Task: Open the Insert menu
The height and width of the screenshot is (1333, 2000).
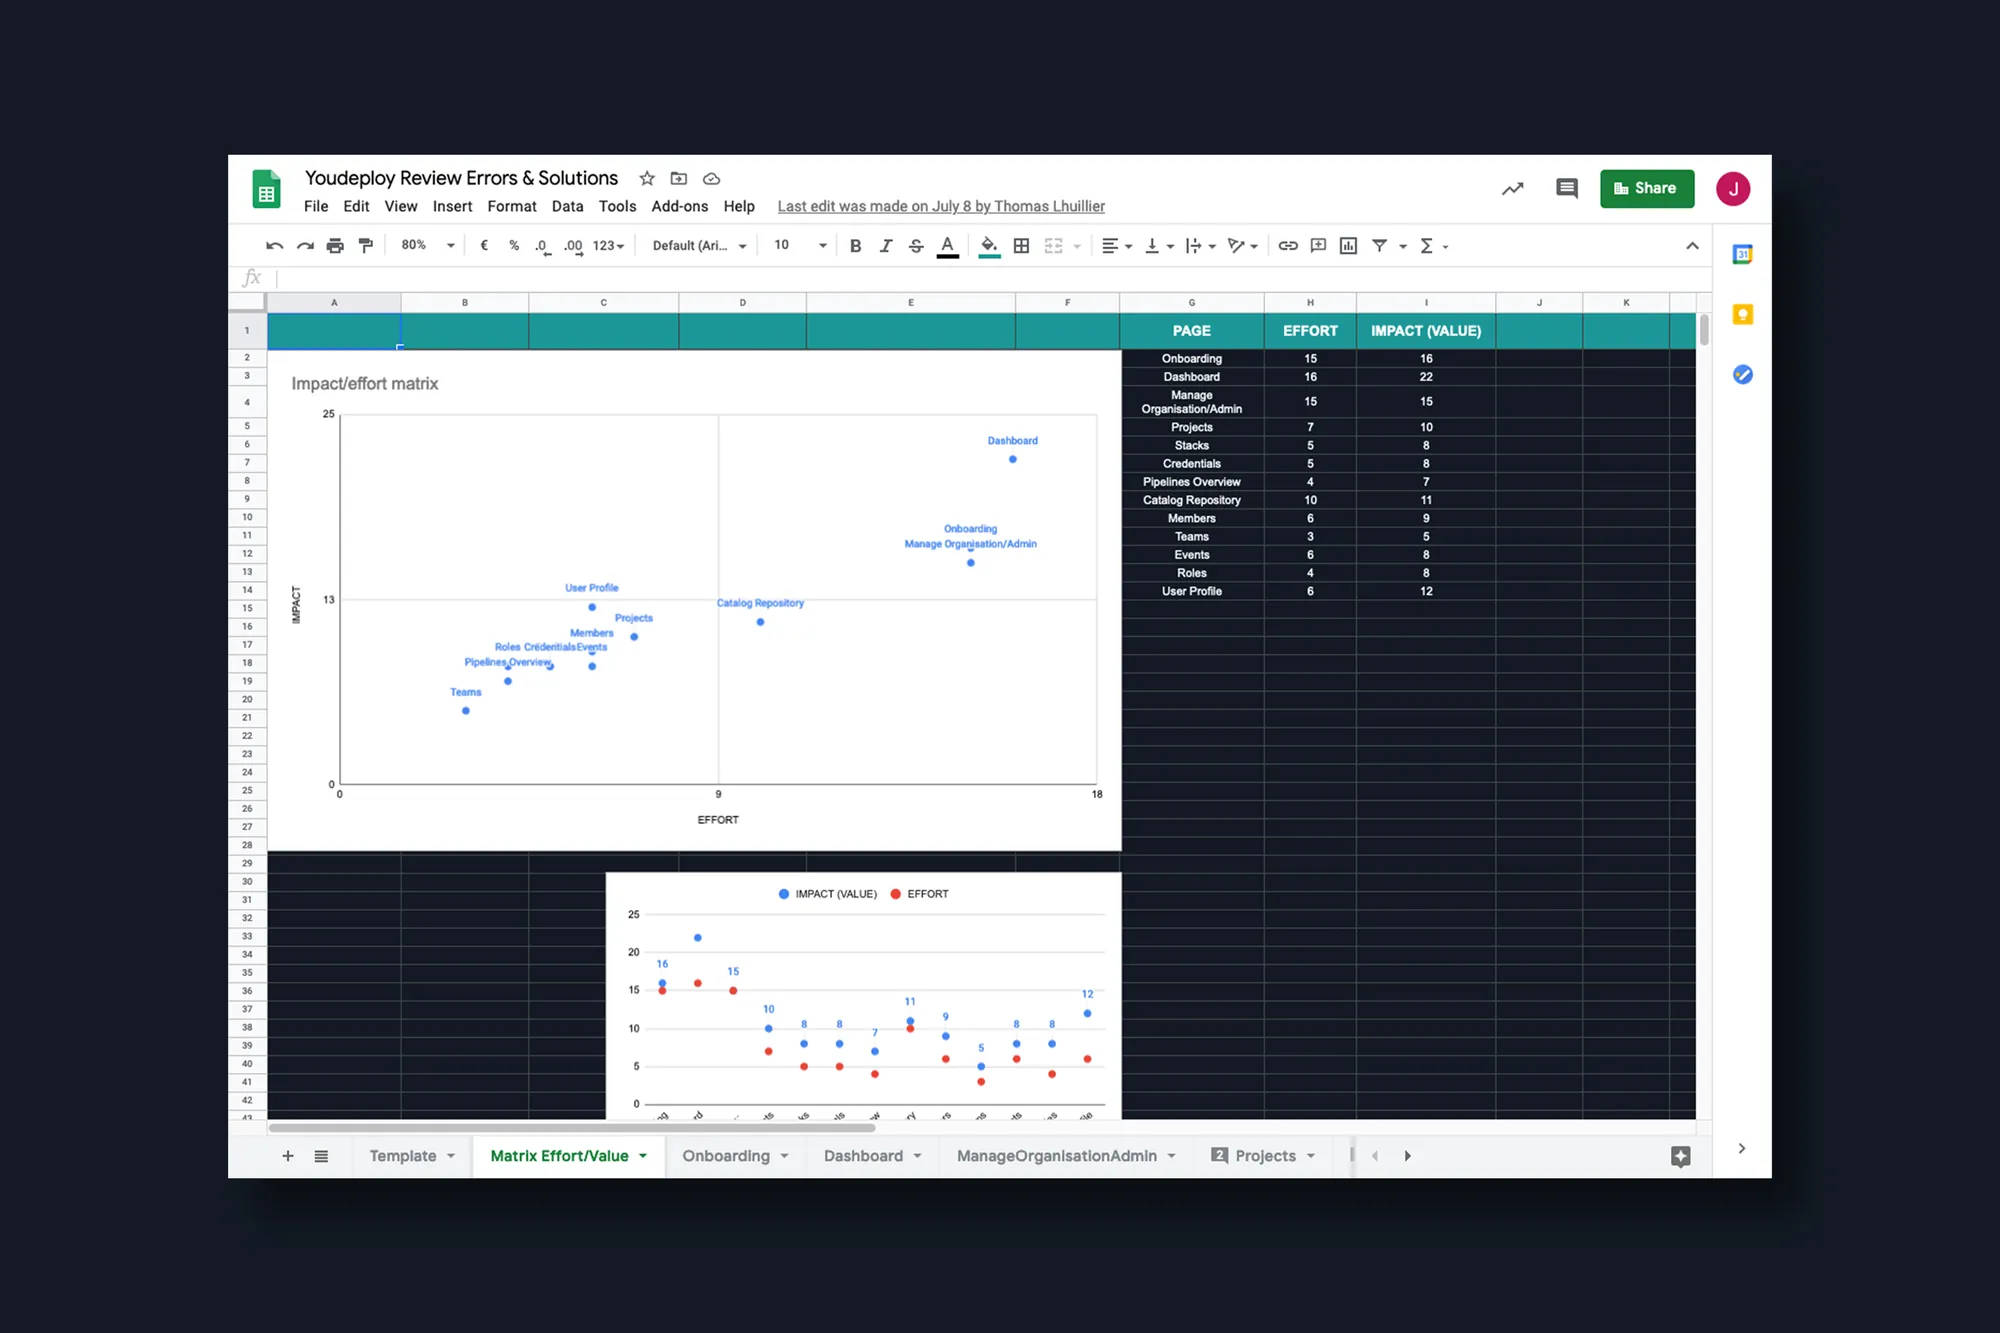Action: pos(452,207)
